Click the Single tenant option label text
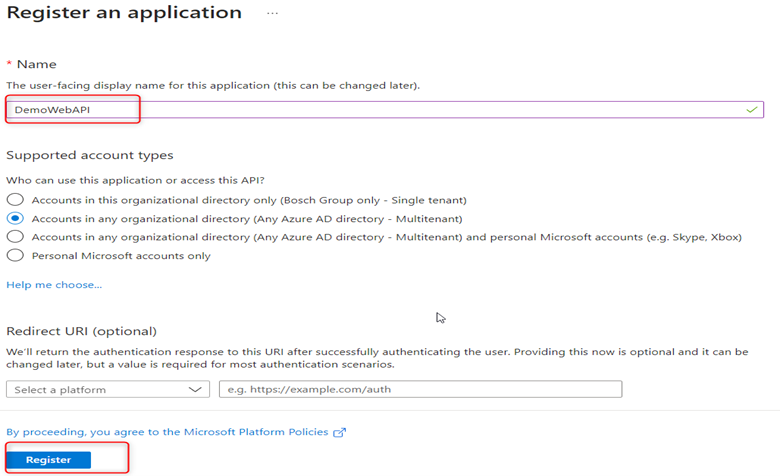780x476 pixels. tap(249, 200)
